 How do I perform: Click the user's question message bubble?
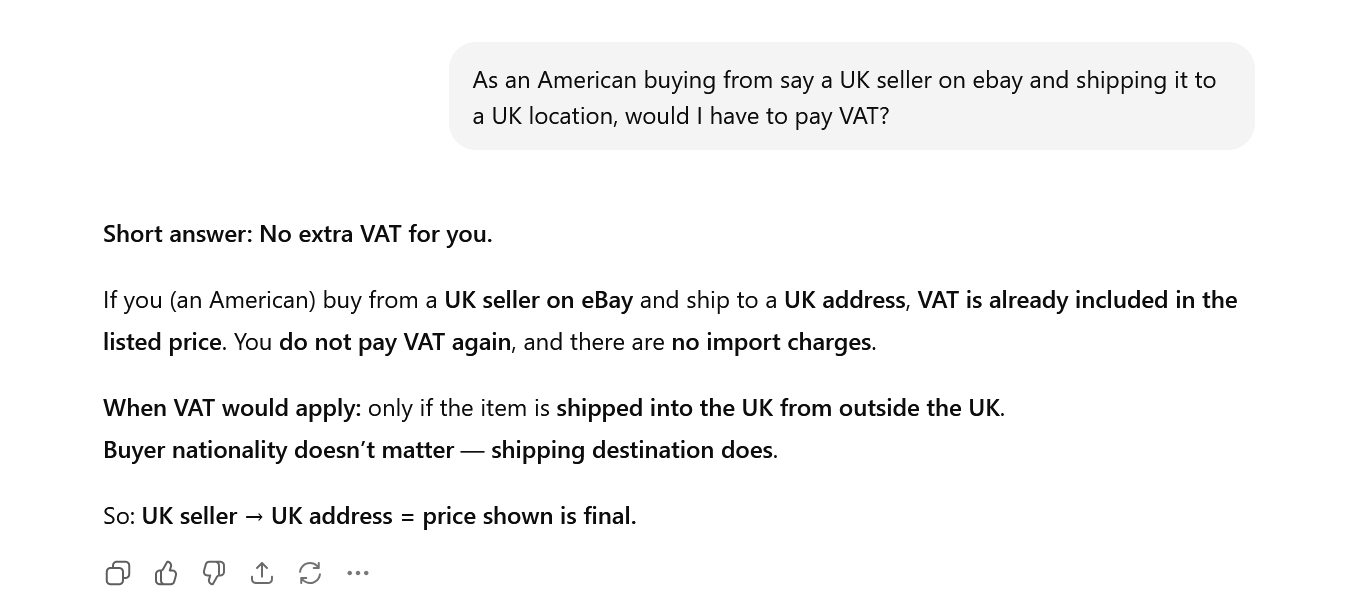point(851,97)
